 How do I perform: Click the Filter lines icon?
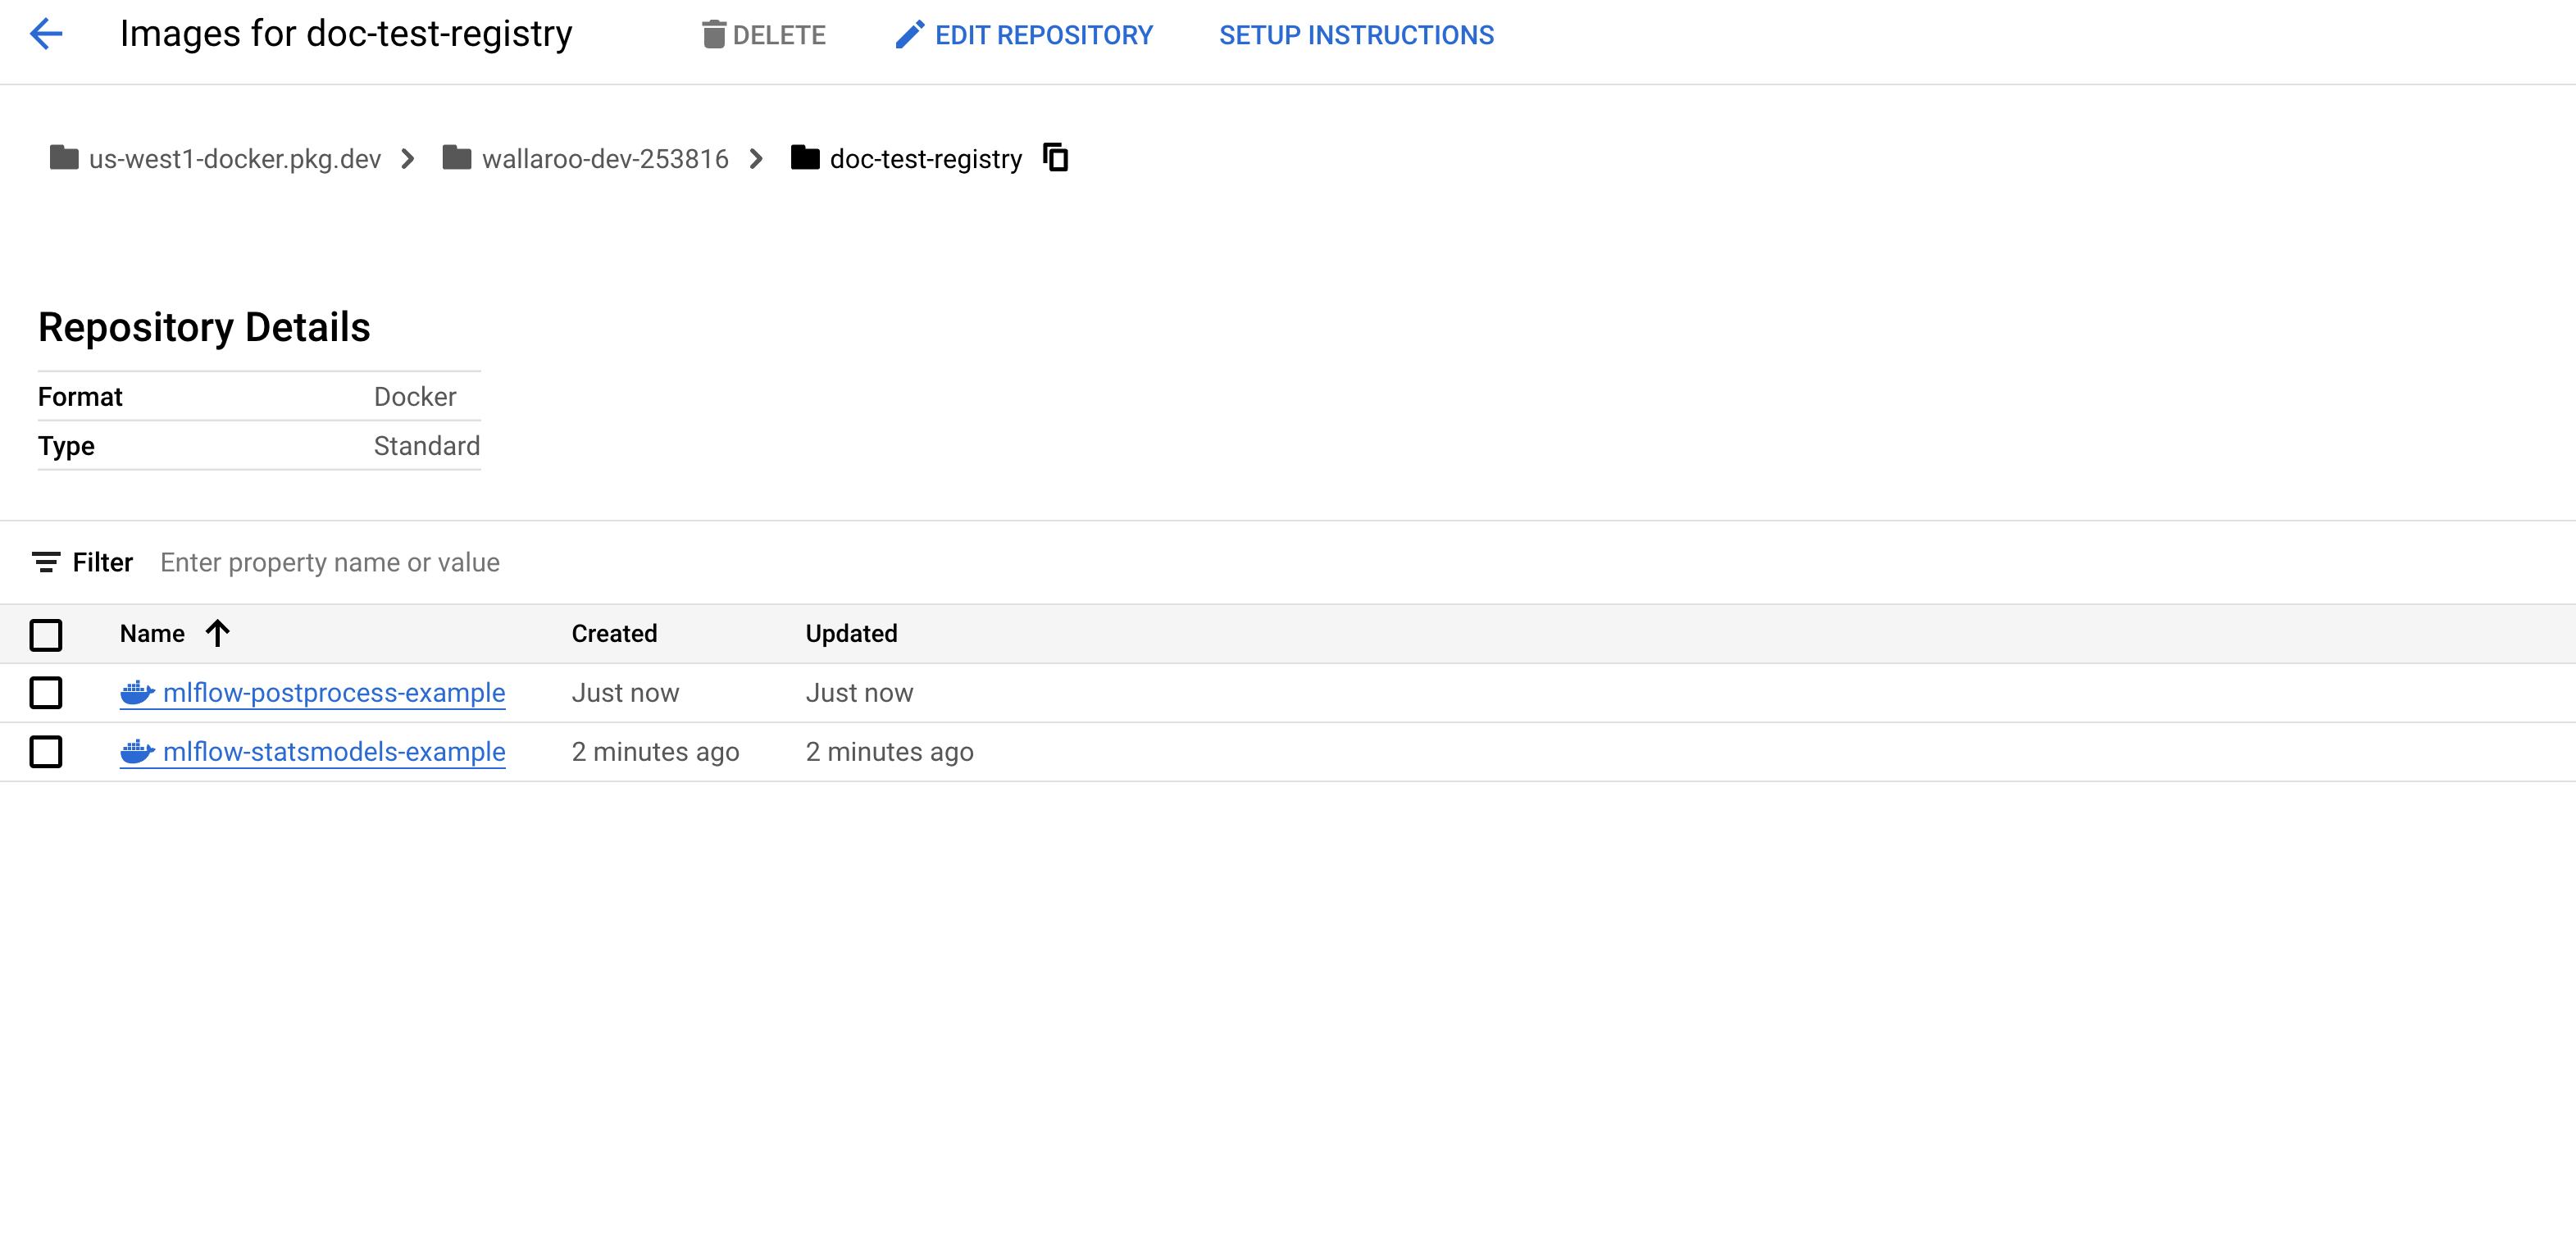click(x=46, y=562)
